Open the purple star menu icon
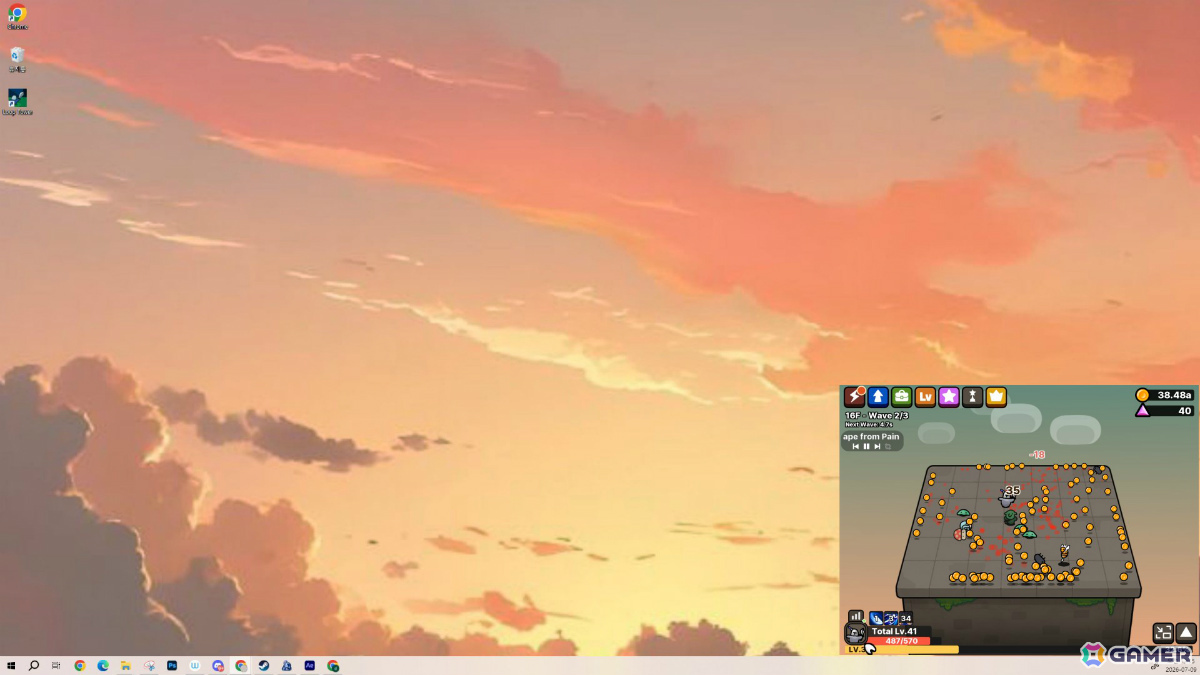1200x675 pixels. [949, 397]
